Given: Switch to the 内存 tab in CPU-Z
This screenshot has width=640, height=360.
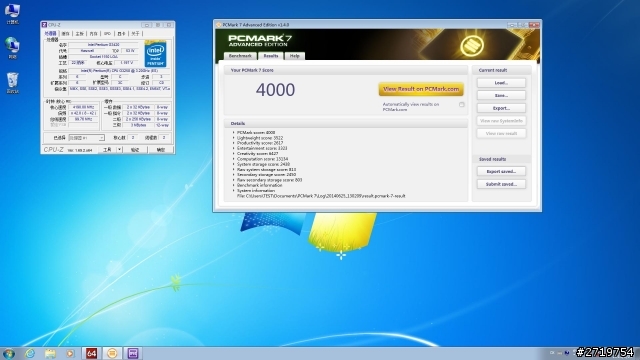Looking at the screenshot, I should (x=93, y=33).
